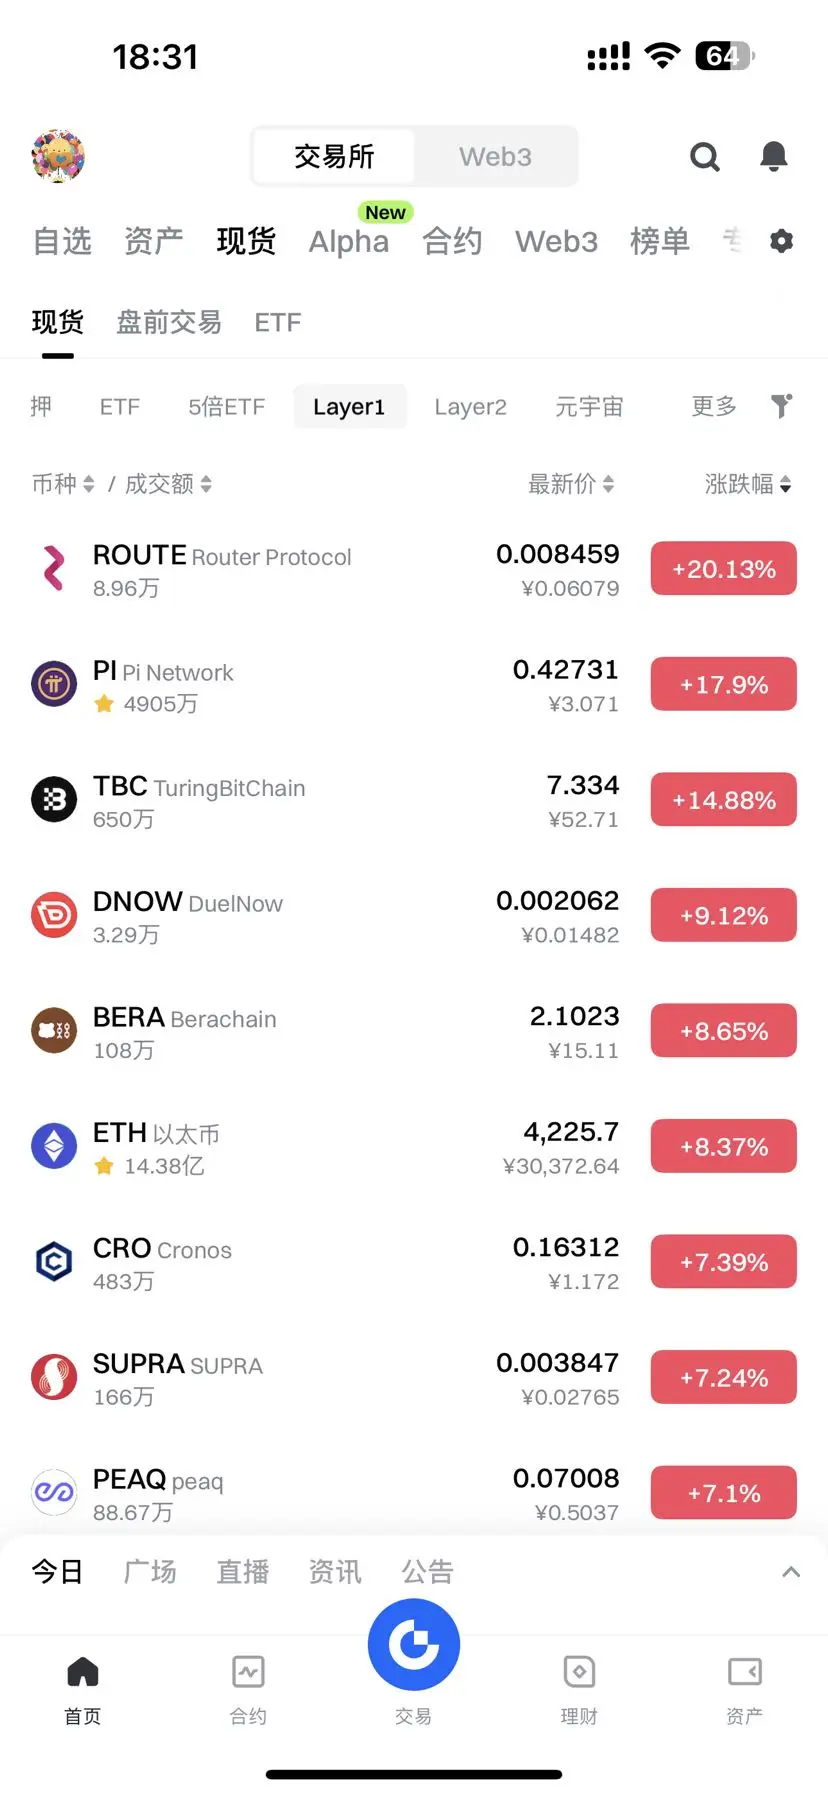828x1795 pixels.
Task: Tap the center 交易 trade button
Action: pos(414,1645)
